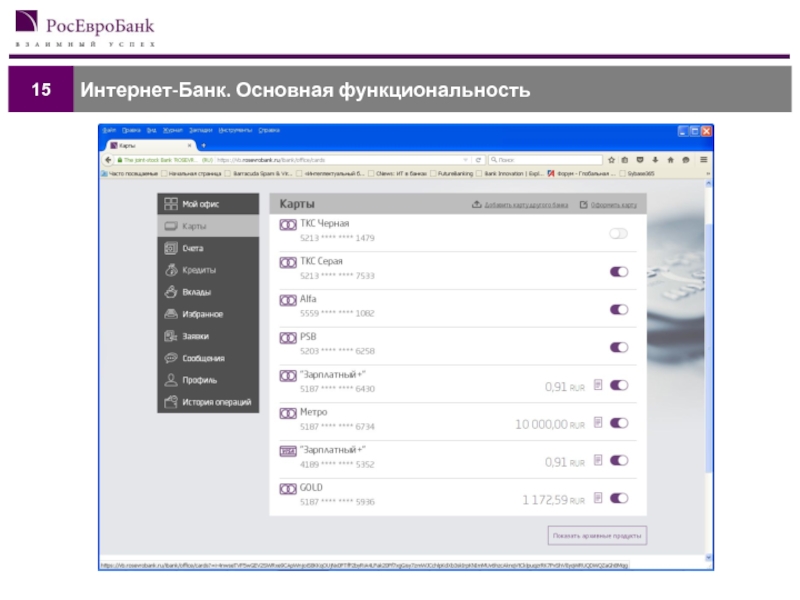Viewport: 800px width, 600px height.
Task: Select Карты in the left sidebar
Action: click(x=208, y=226)
